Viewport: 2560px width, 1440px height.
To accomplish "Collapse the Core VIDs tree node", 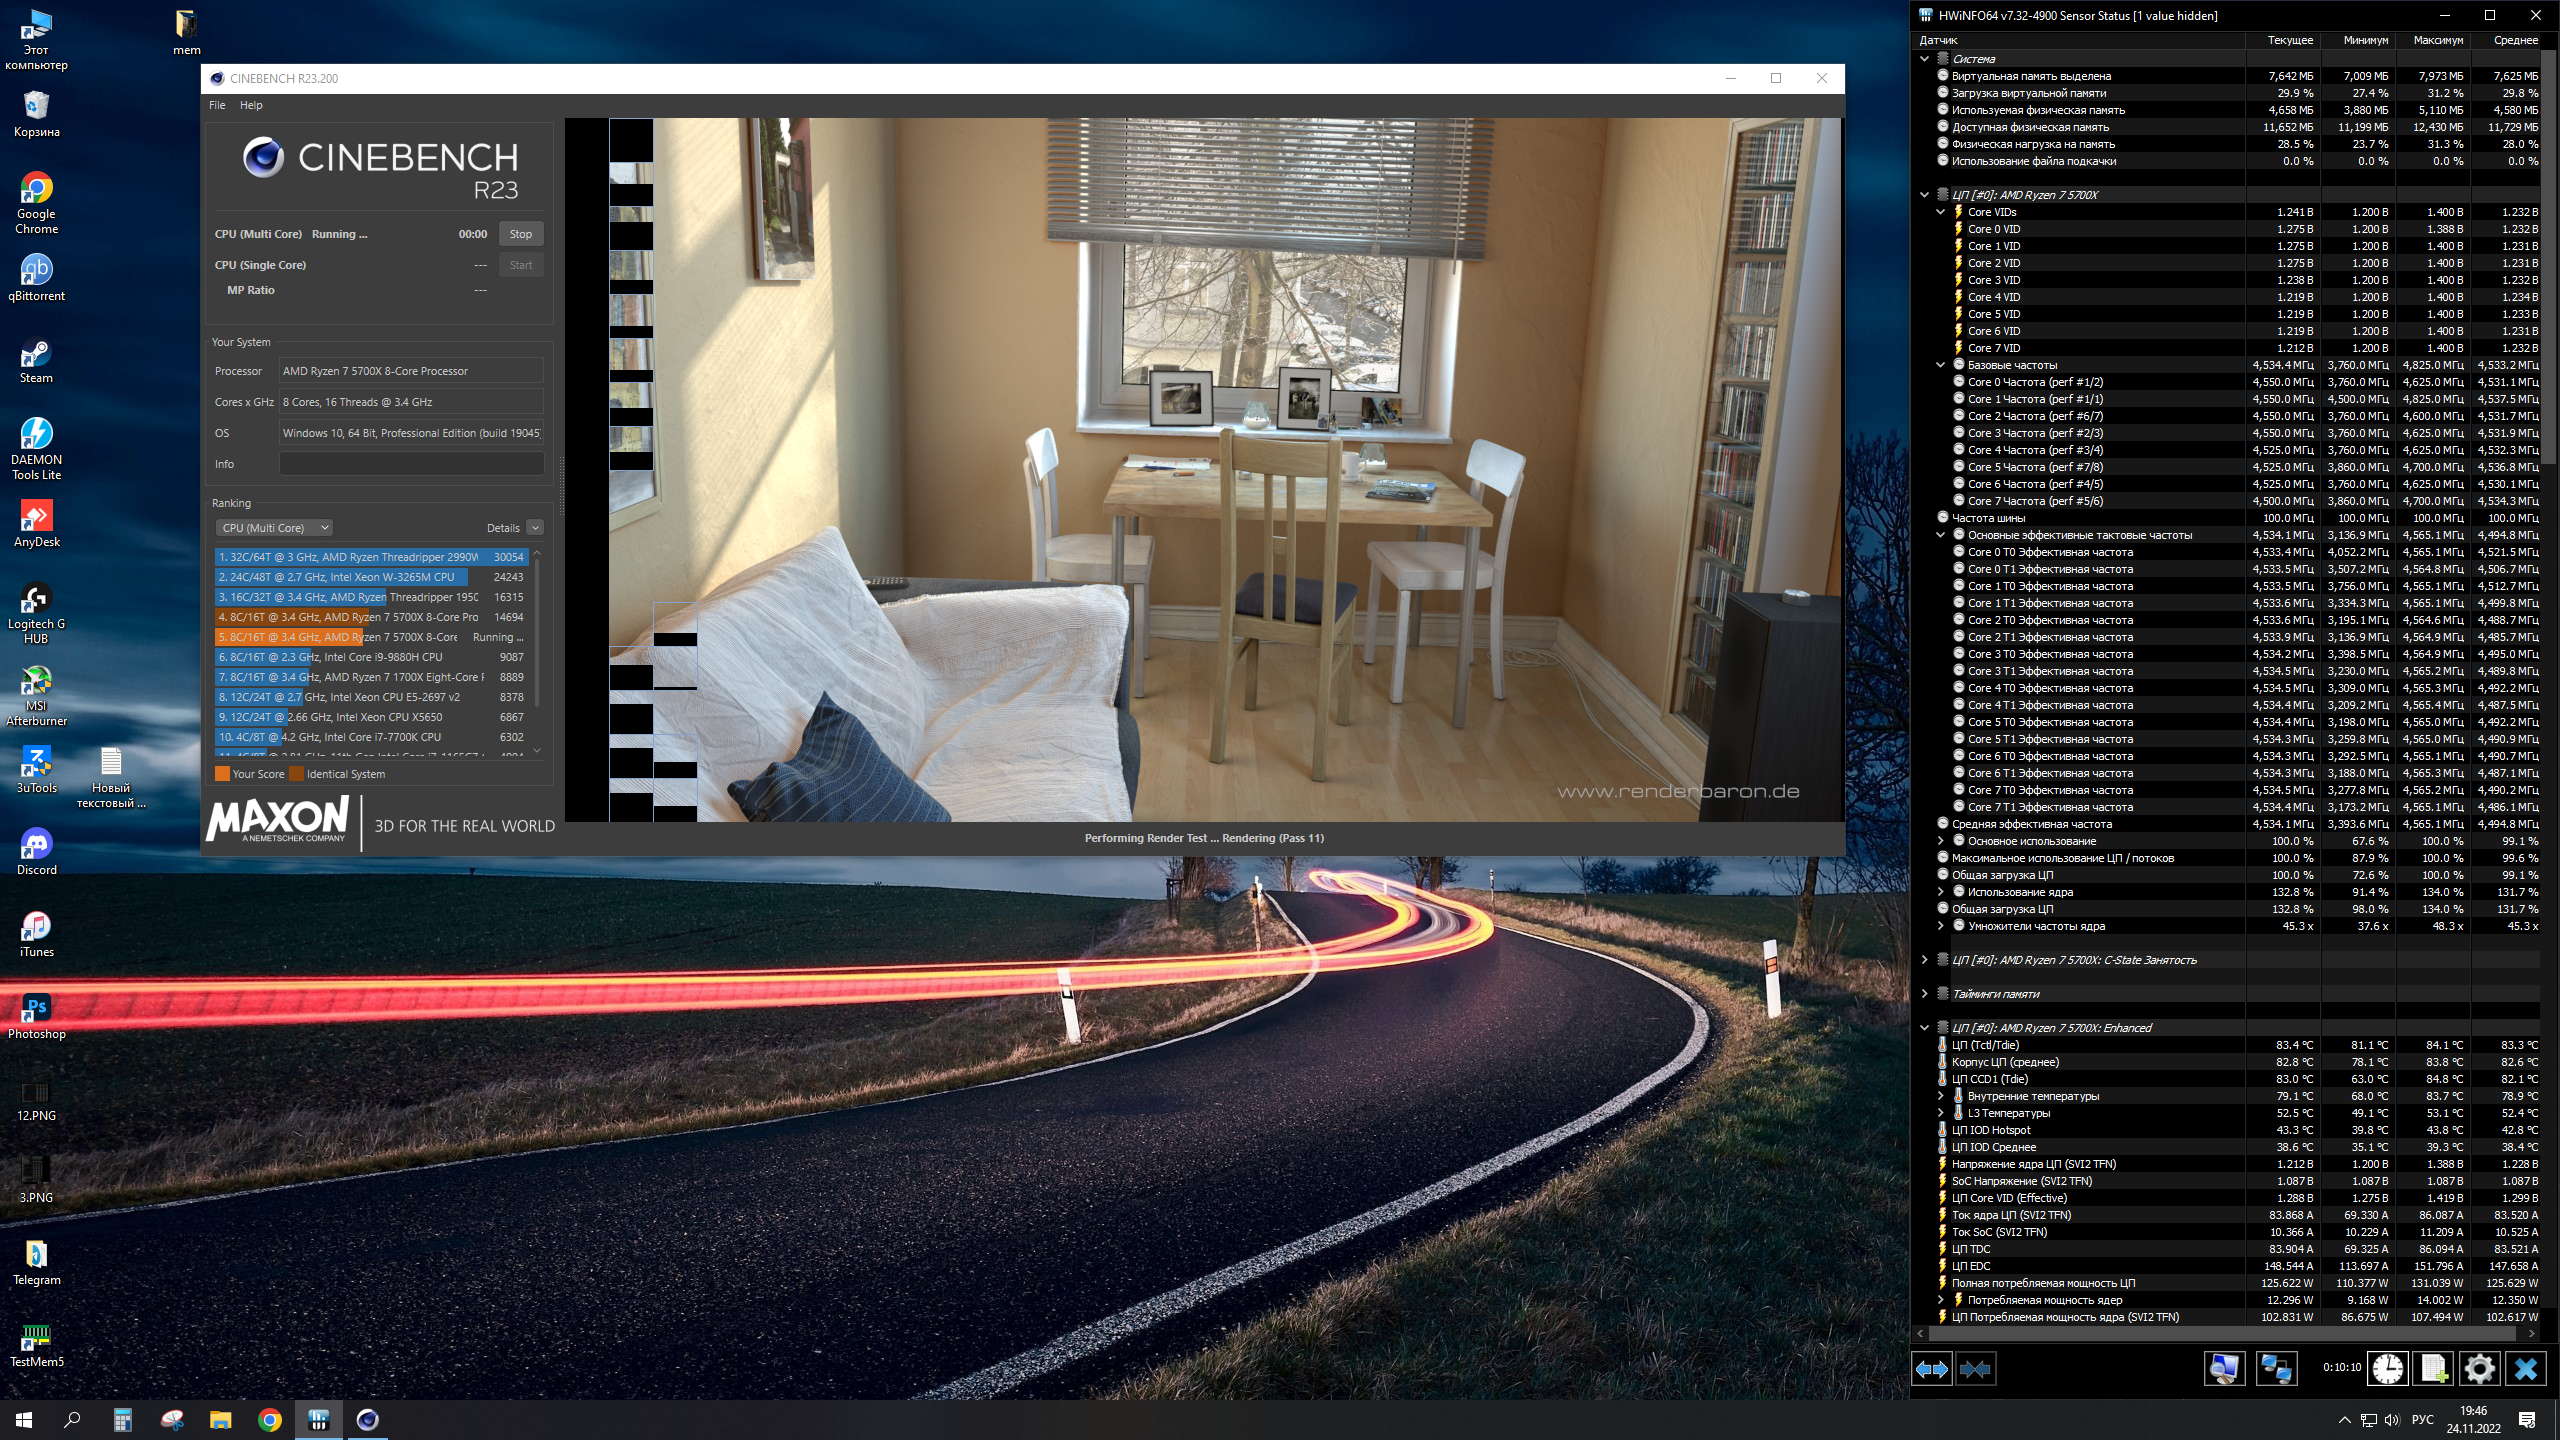I will pyautogui.click(x=1940, y=212).
